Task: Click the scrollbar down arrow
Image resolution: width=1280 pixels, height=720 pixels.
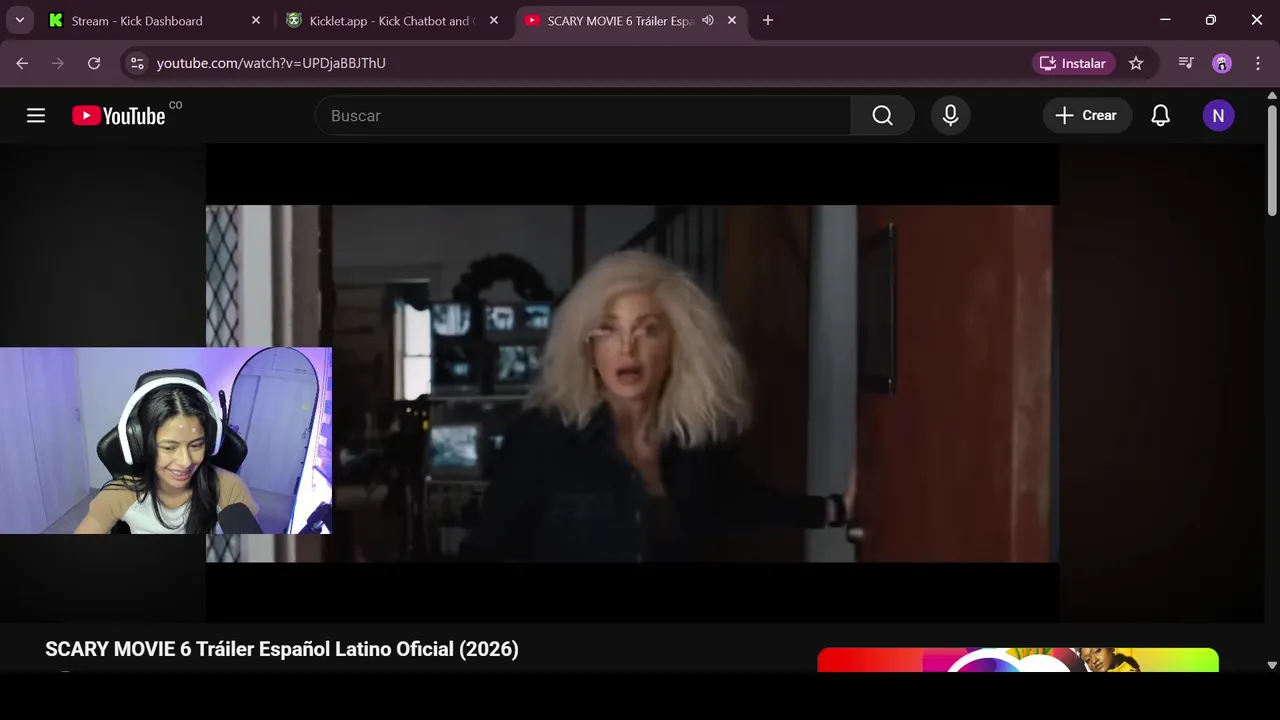Action: 1272,665
